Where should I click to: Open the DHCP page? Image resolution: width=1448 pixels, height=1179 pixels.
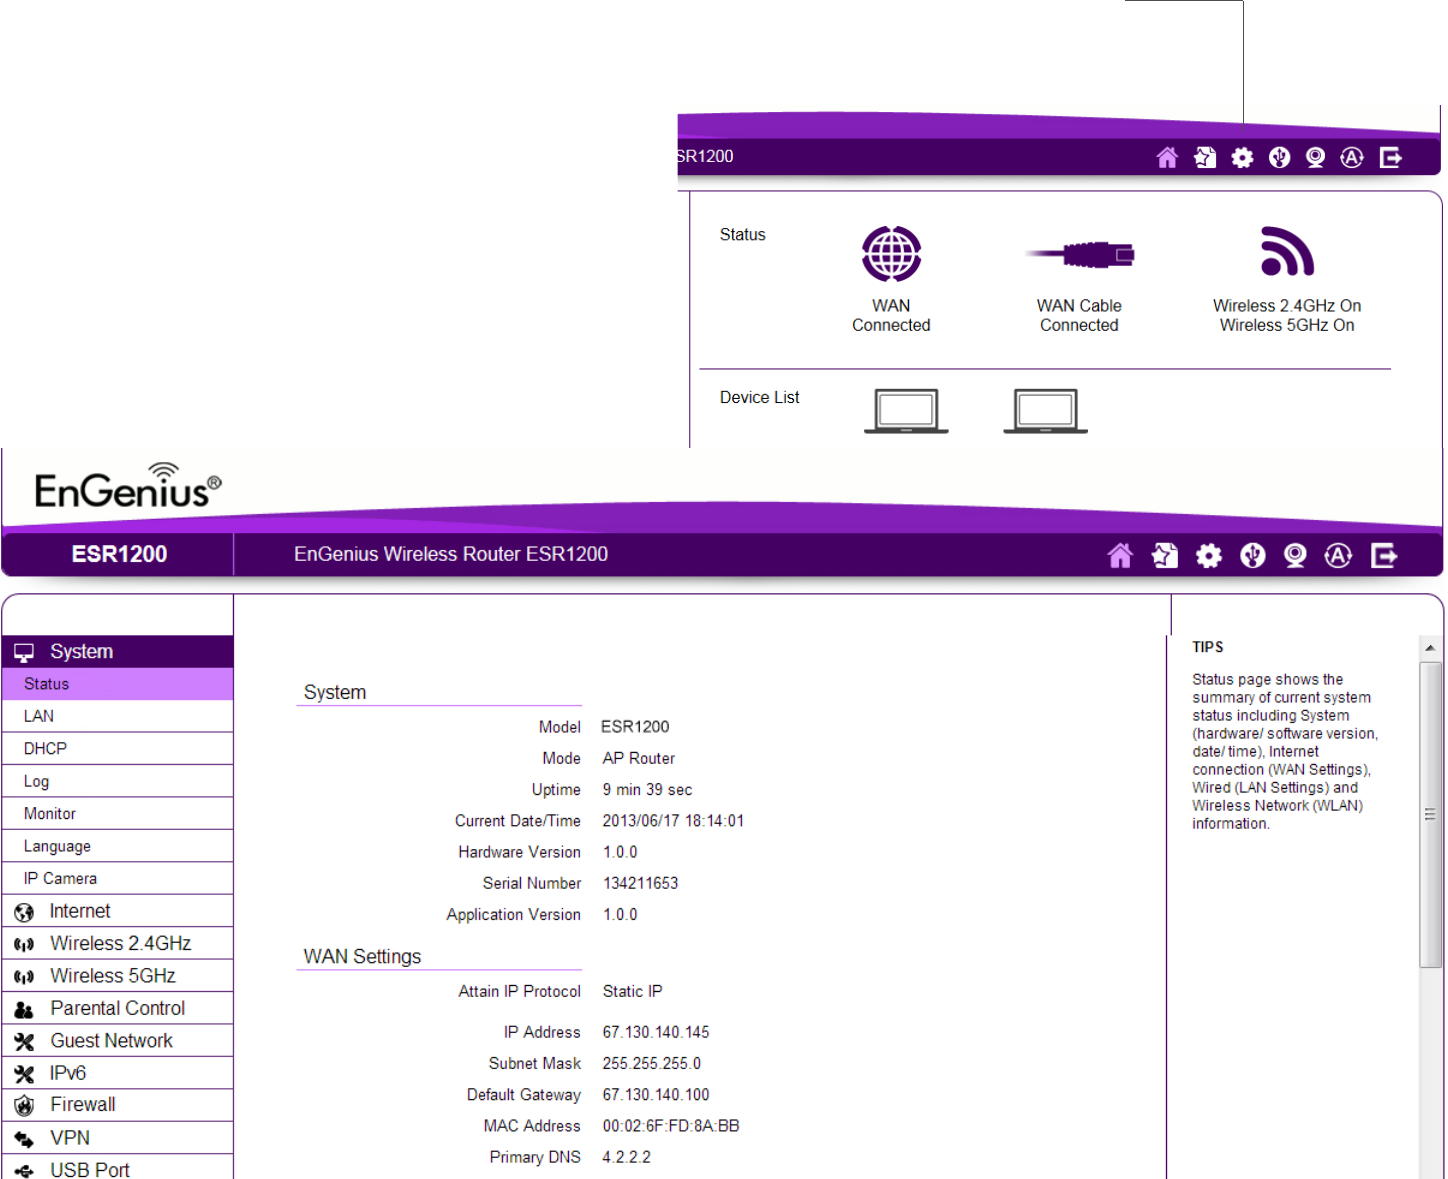click(117, 749)
